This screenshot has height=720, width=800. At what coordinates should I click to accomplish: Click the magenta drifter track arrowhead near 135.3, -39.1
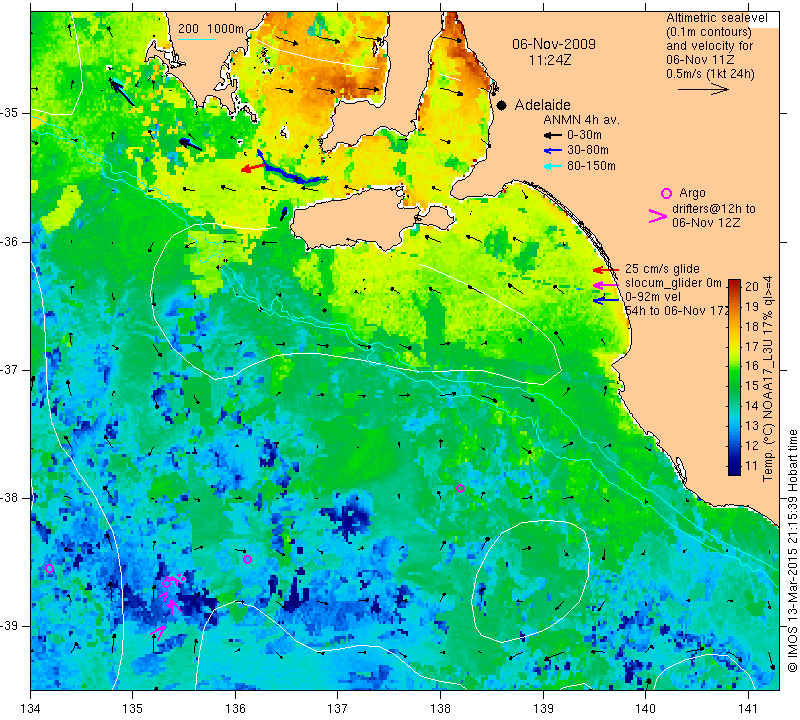point(159,633)
